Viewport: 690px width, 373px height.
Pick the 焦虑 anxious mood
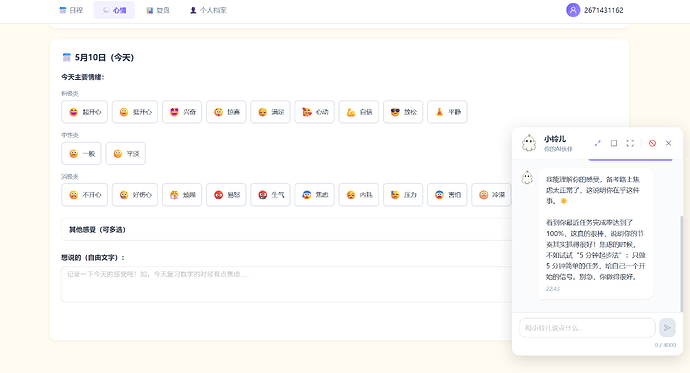(315, 195)
